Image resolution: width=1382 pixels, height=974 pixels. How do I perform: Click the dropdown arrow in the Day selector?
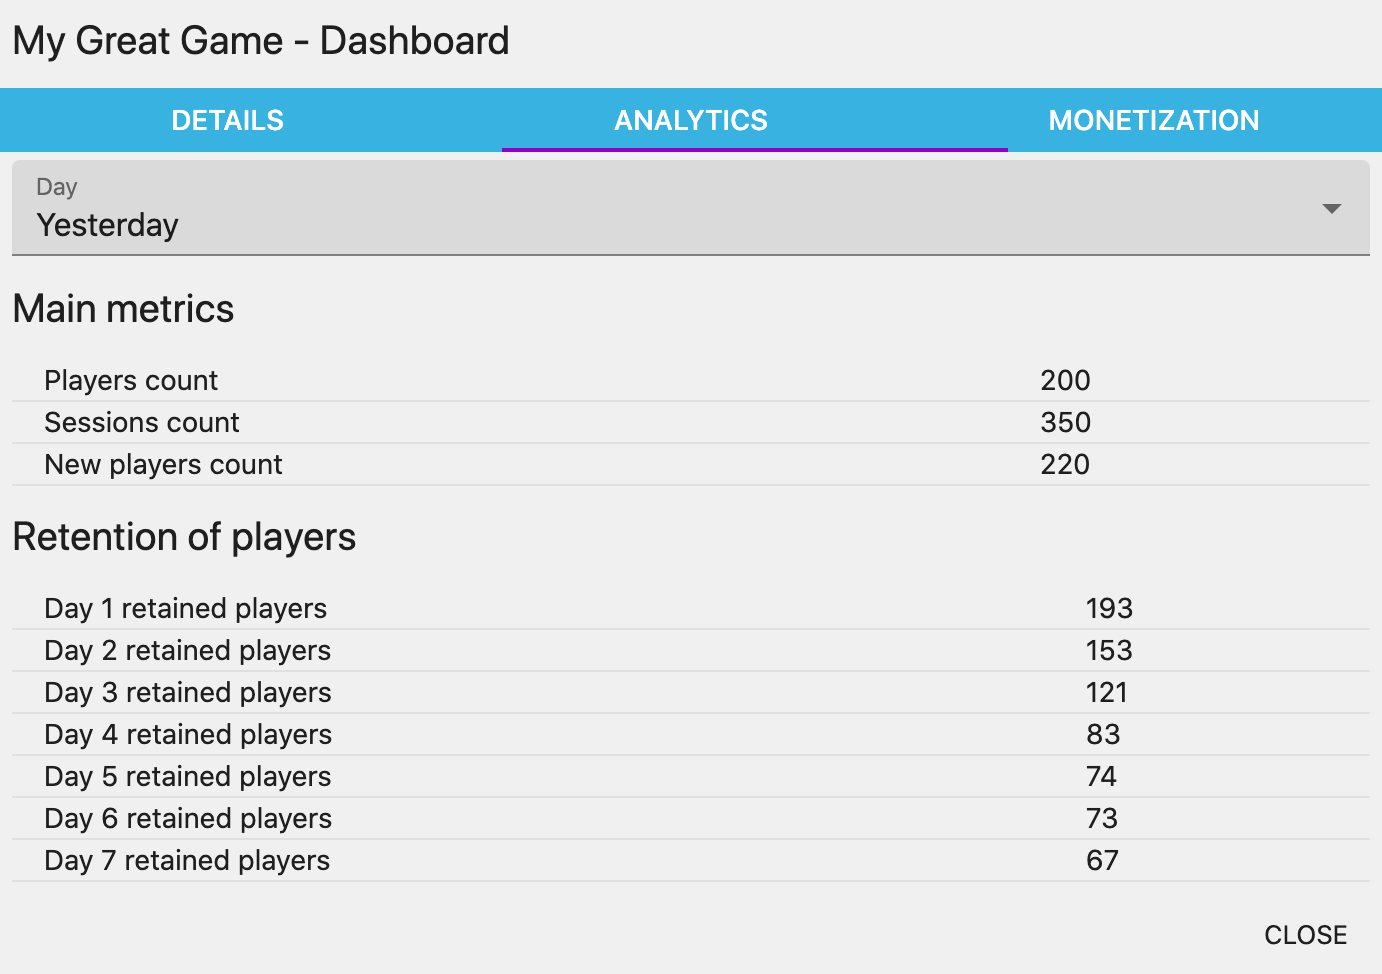pyautogui.click(x=1331, y=209)
